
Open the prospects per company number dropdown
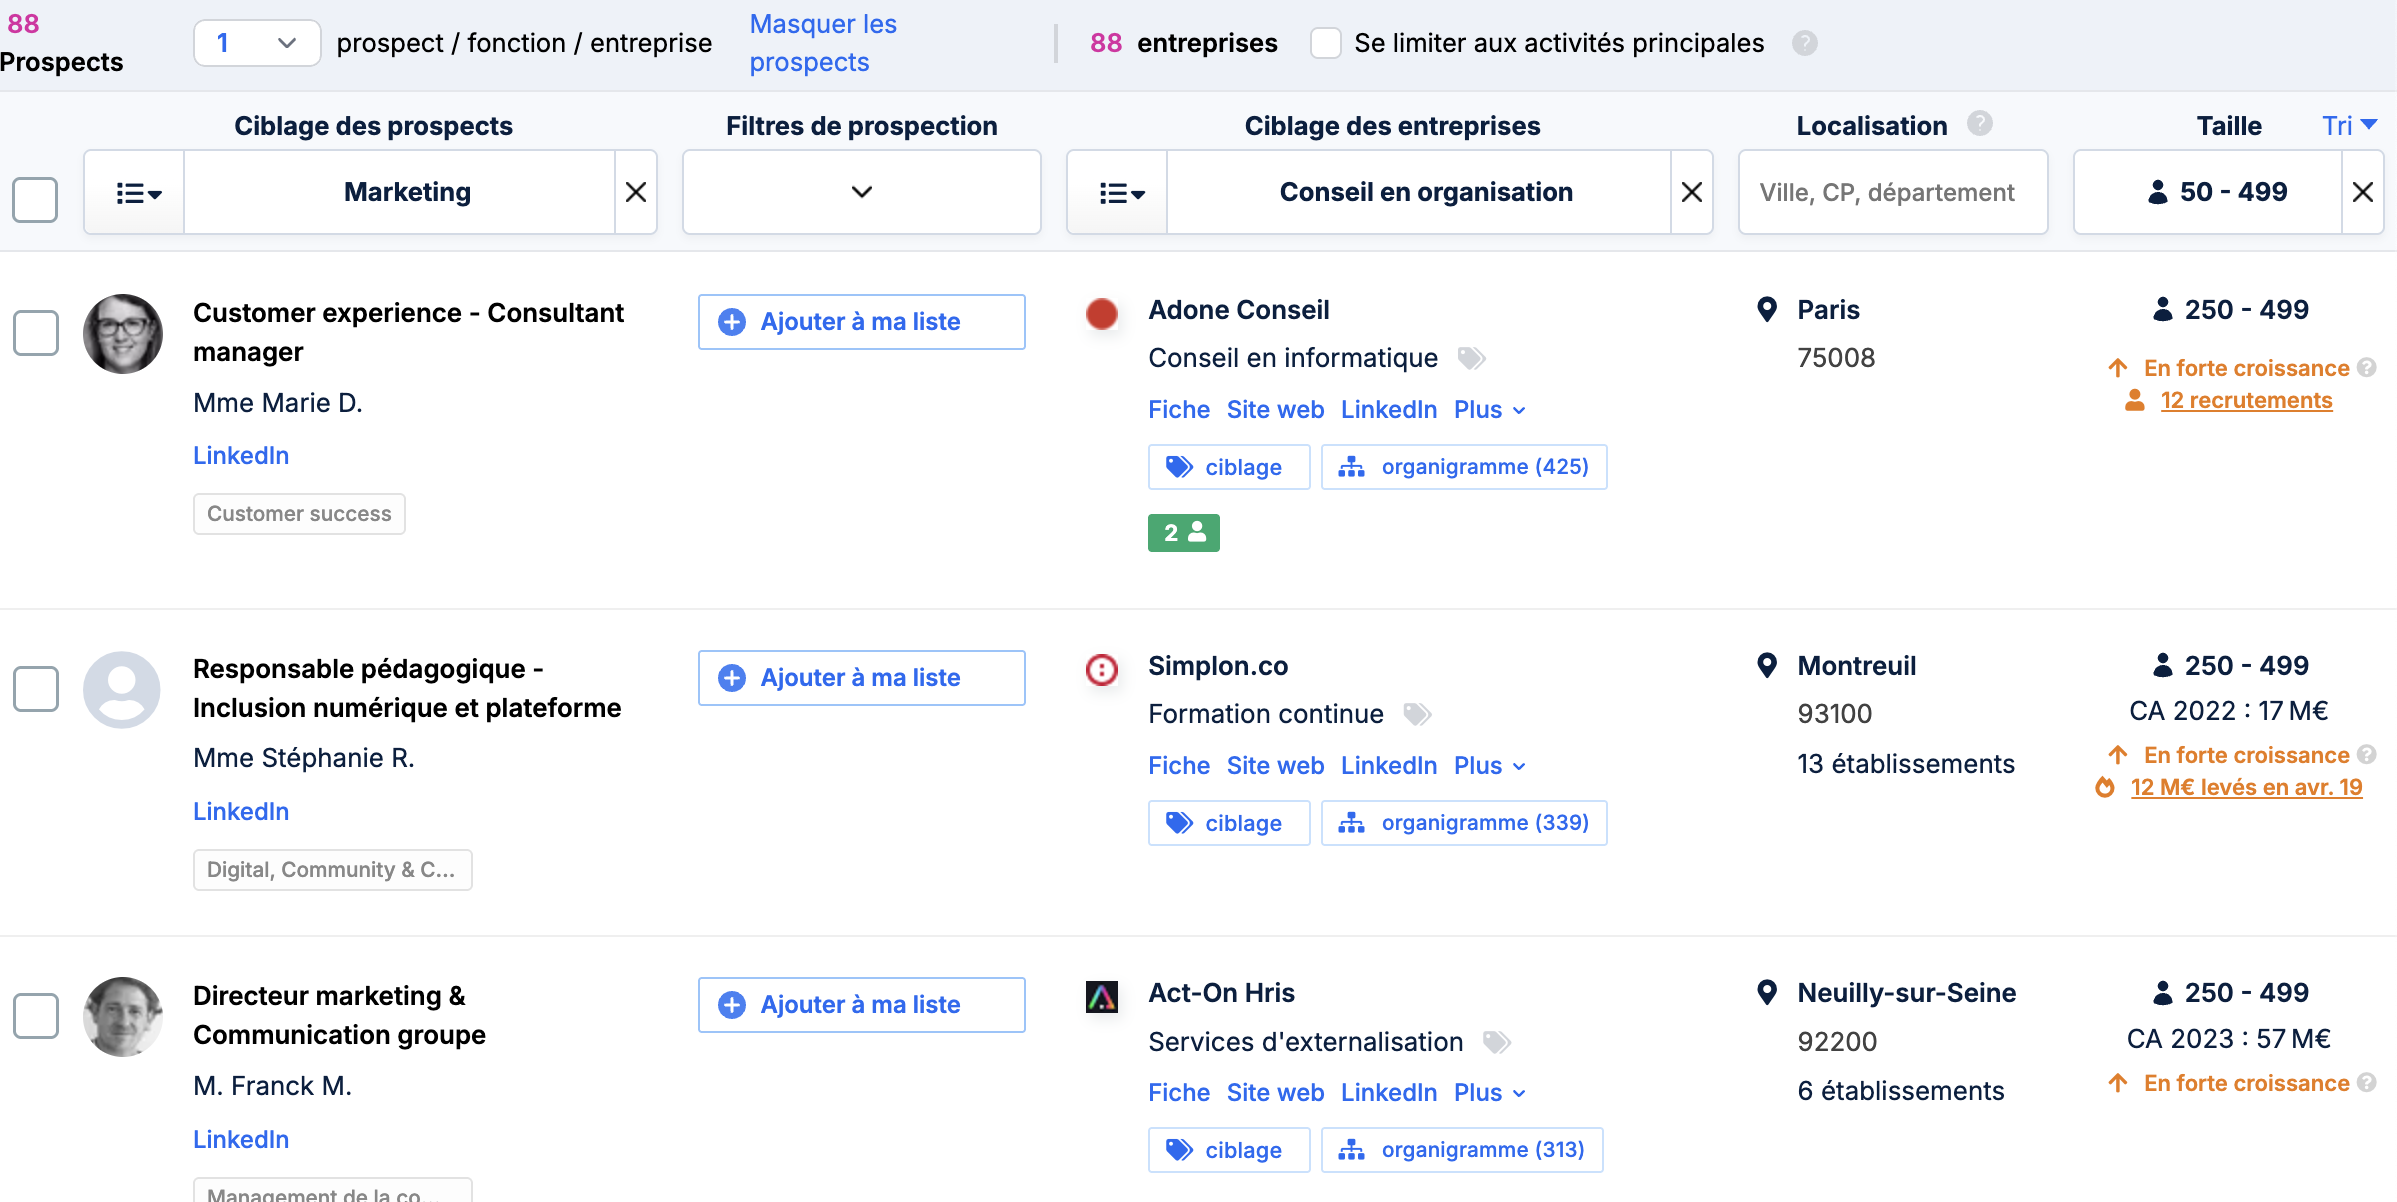click(257, 43)
